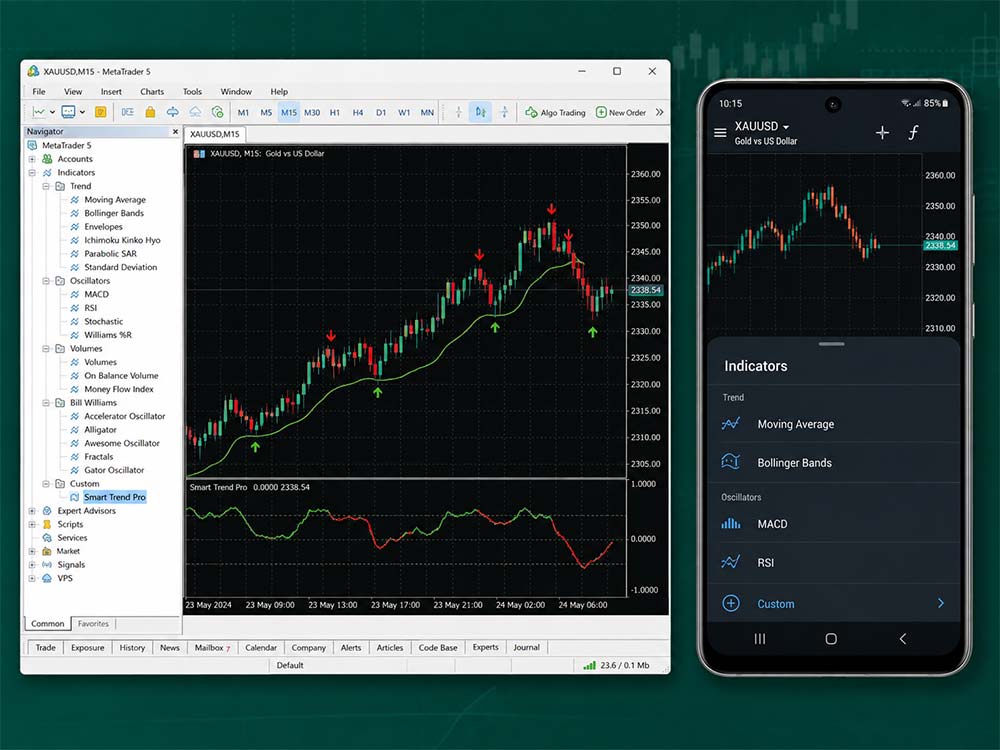Switch to D1 timeframe
This screenshot has height=750, width=1000.
pyautogui.click(x=381, y=112)
